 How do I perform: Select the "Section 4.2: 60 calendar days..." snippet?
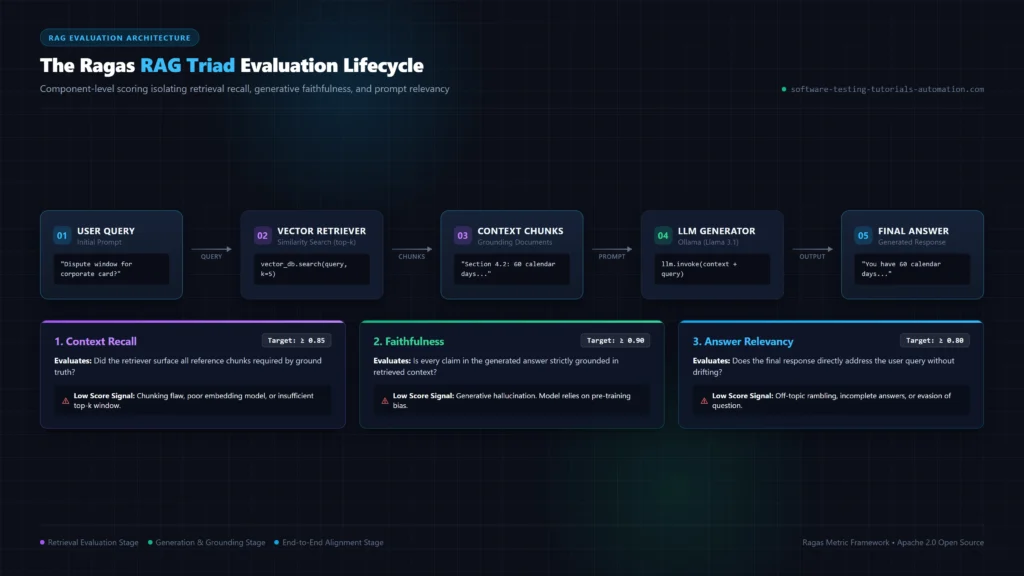click(x=512, y=269)
